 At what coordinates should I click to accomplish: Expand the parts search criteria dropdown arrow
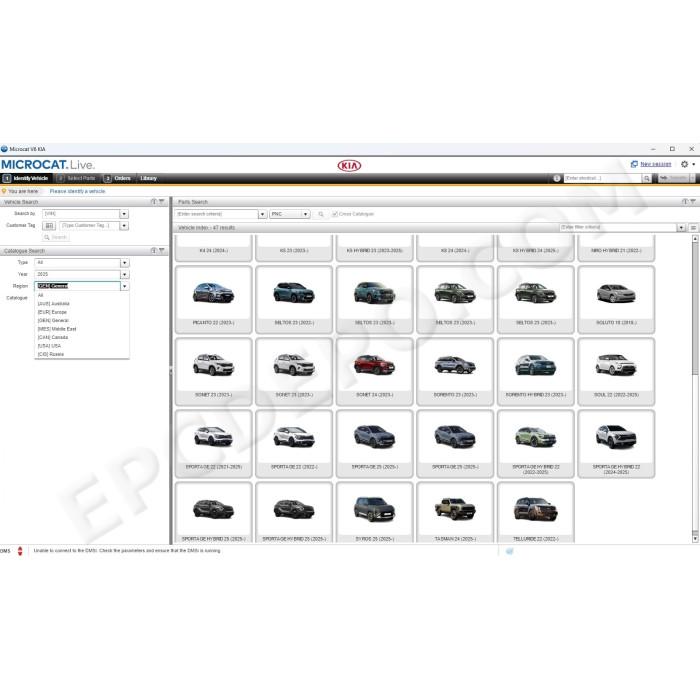point(262,214)
